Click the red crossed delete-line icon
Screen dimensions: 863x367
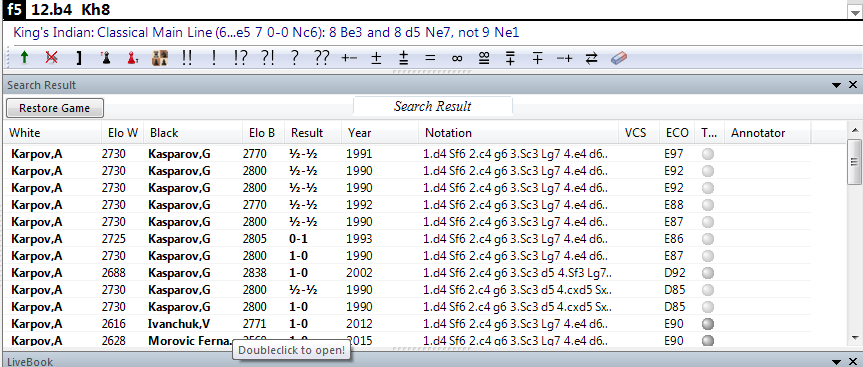51,58
